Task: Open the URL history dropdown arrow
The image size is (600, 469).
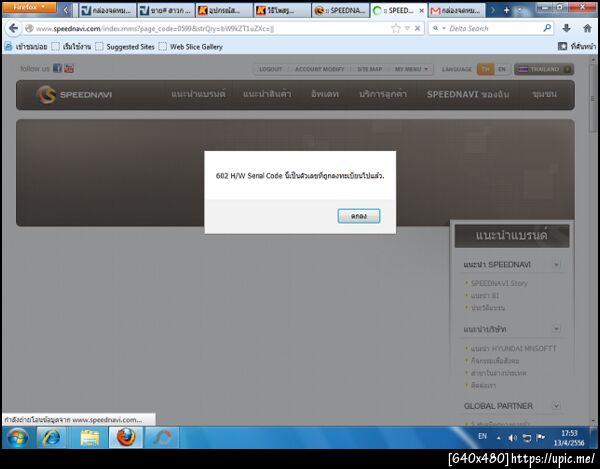Action: pyautogui.click(x=407, y=28)
